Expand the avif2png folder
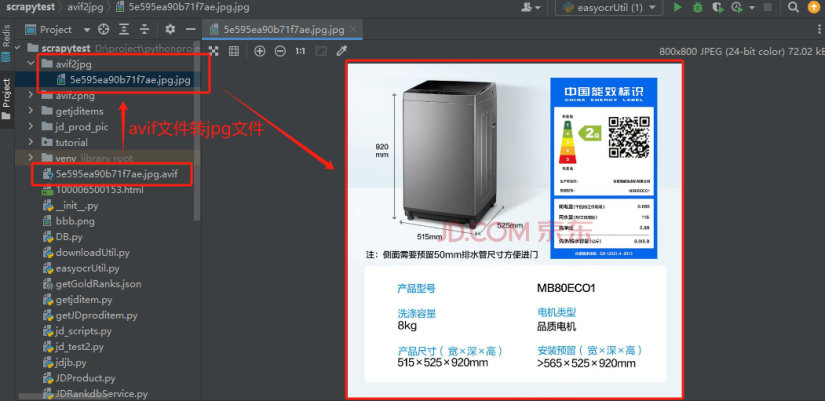Viewport: 825px width, 401px height. tap(32, 95)
